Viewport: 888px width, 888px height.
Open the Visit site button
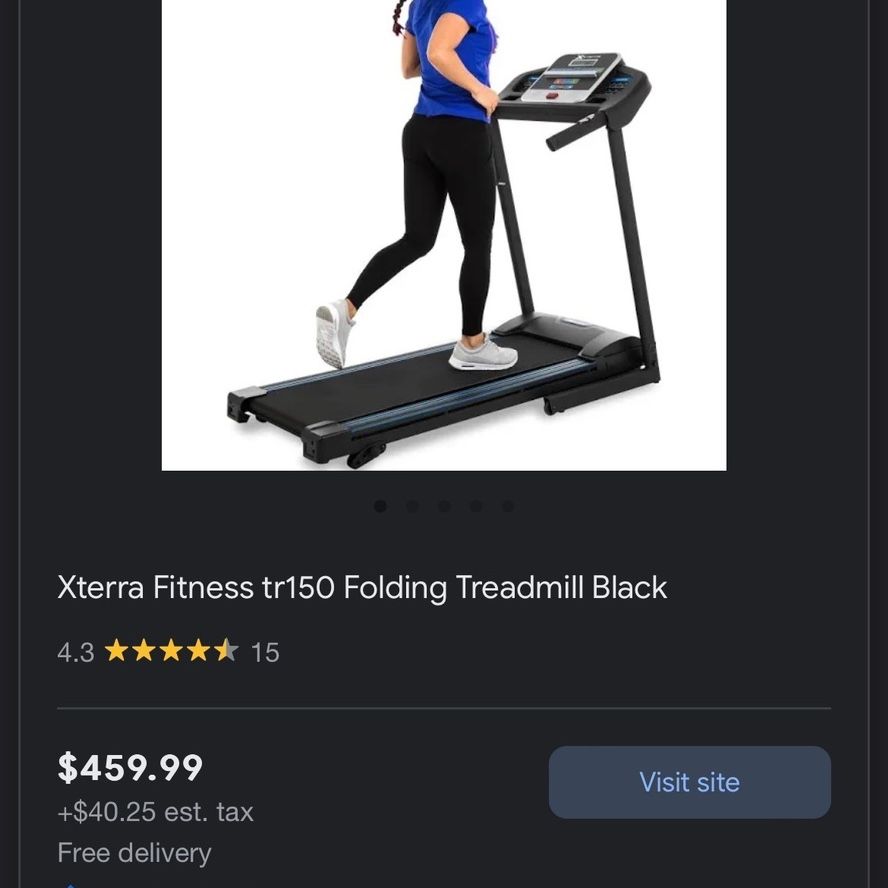pyautogui.click(x=689, y=782)
